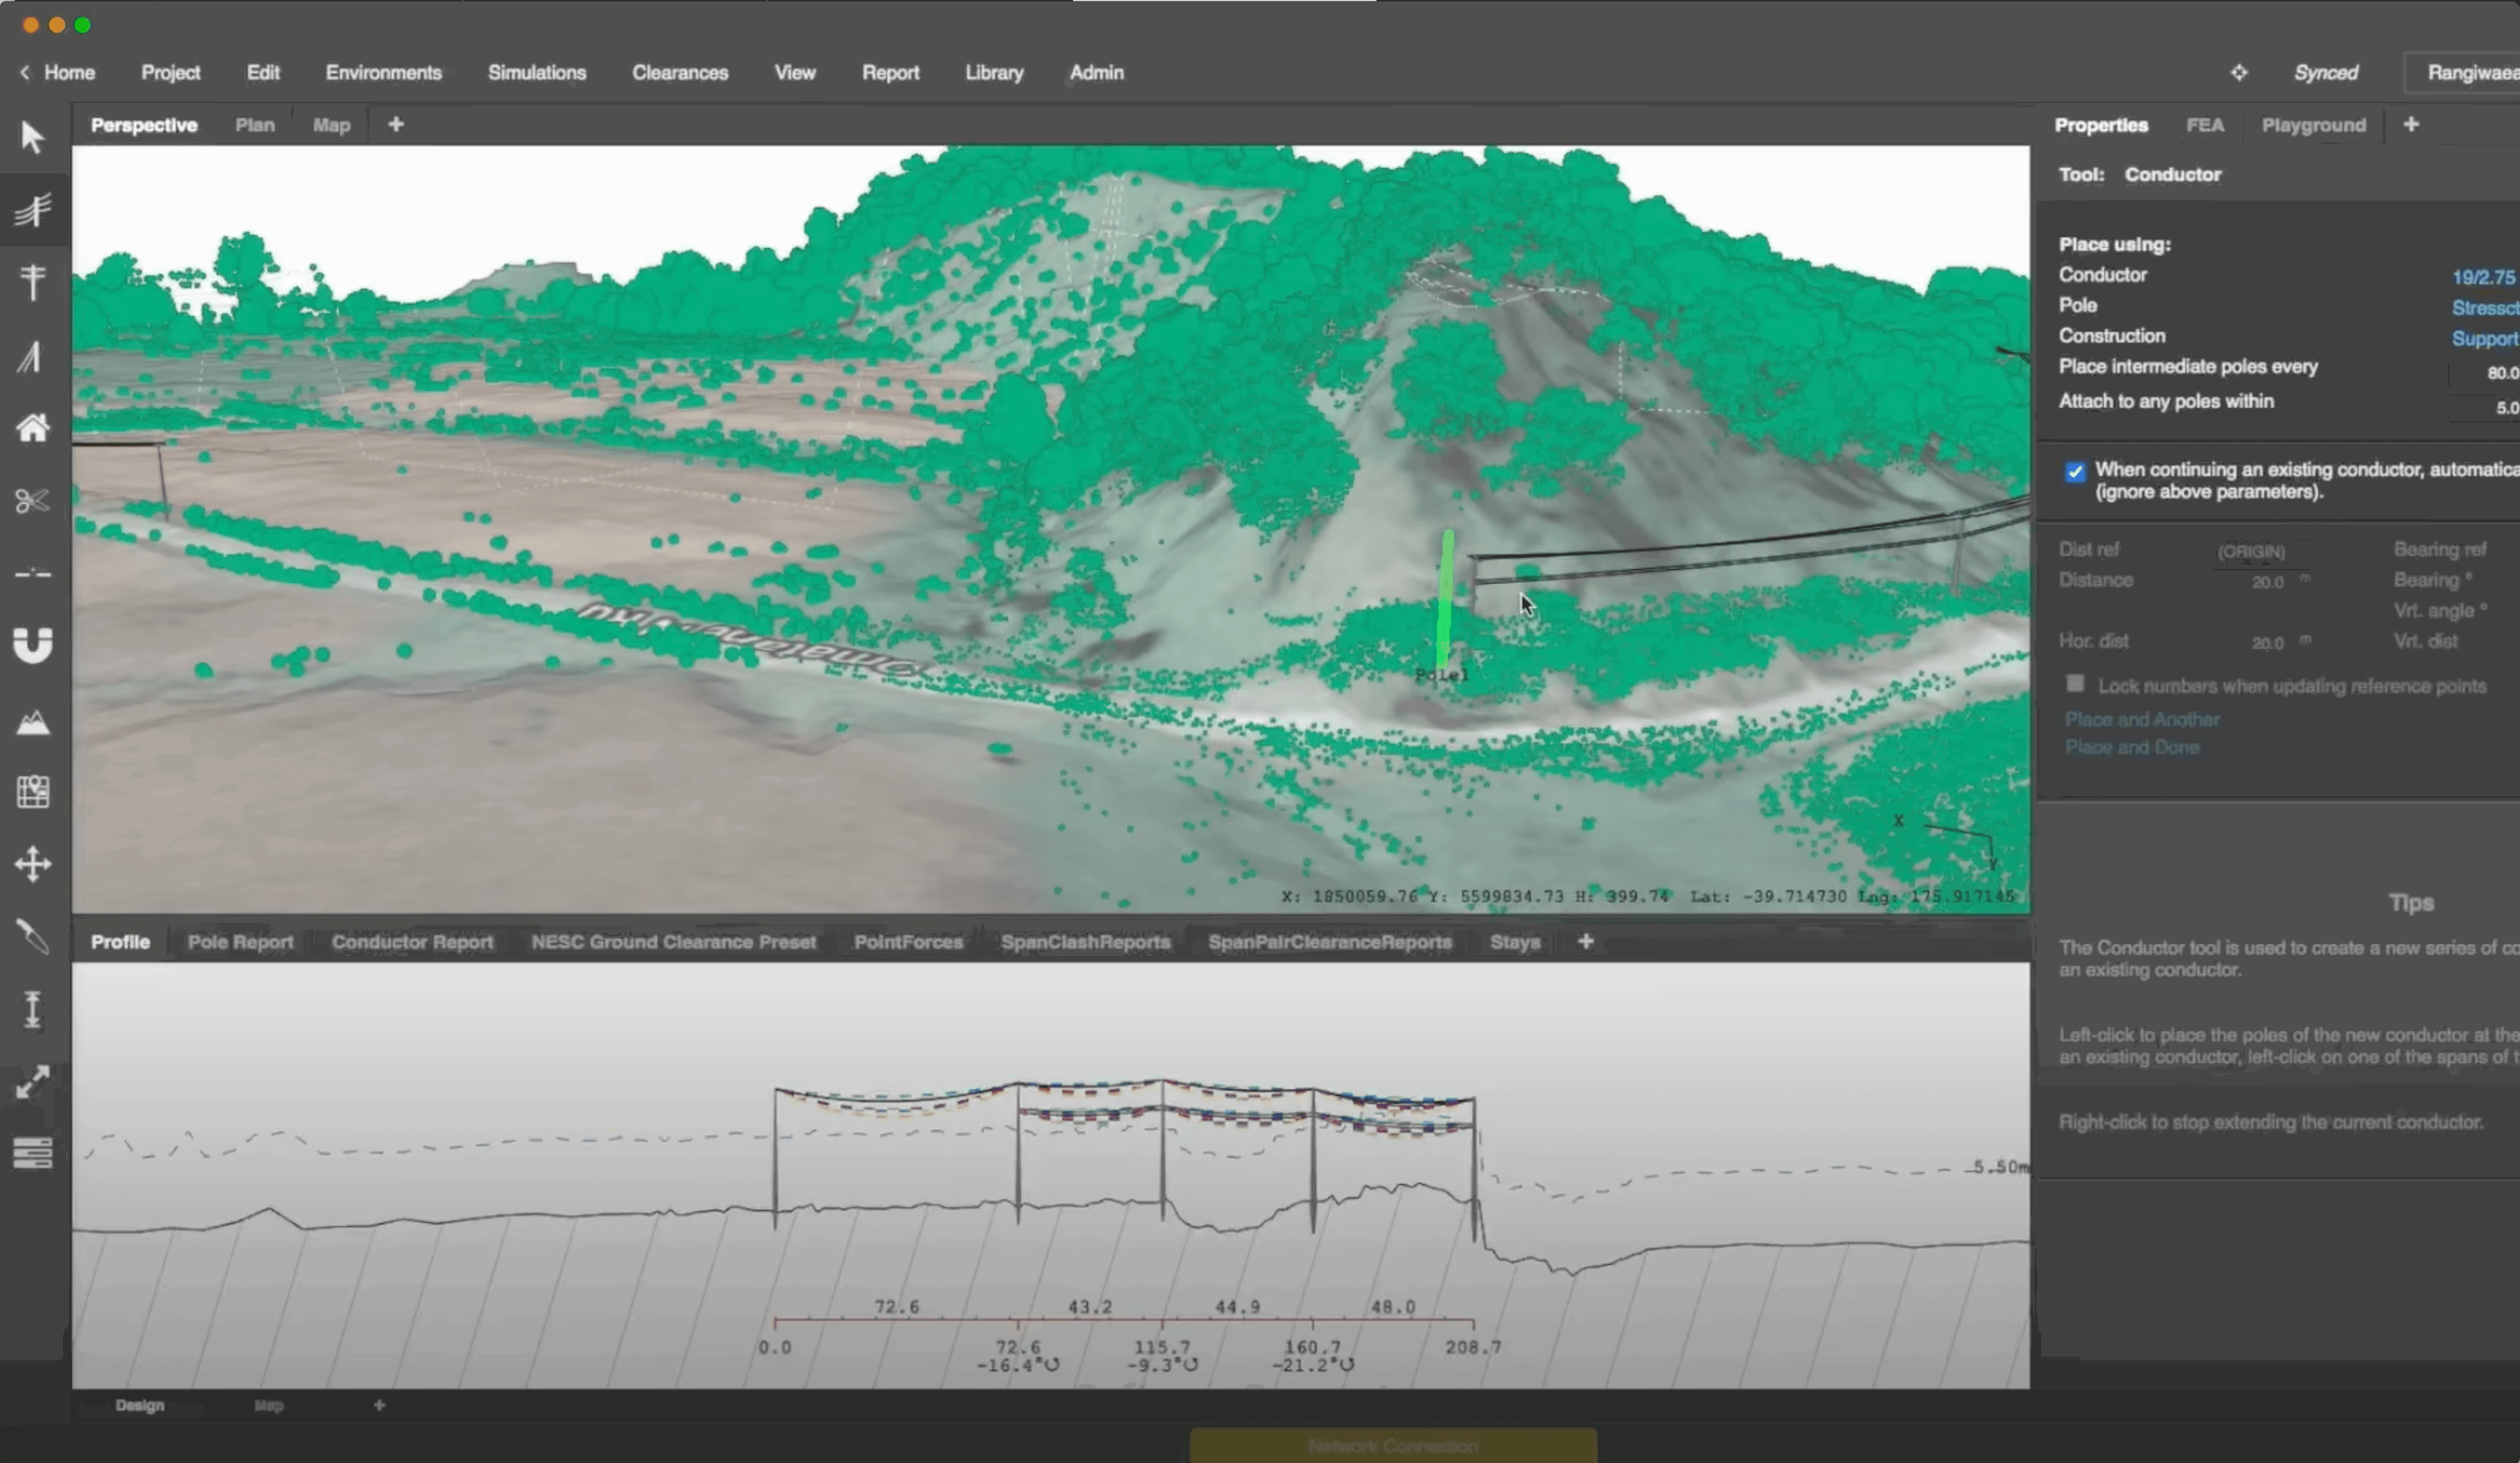Select the scissors cut tool
Screen dimensions: 2520x1463
33,501
